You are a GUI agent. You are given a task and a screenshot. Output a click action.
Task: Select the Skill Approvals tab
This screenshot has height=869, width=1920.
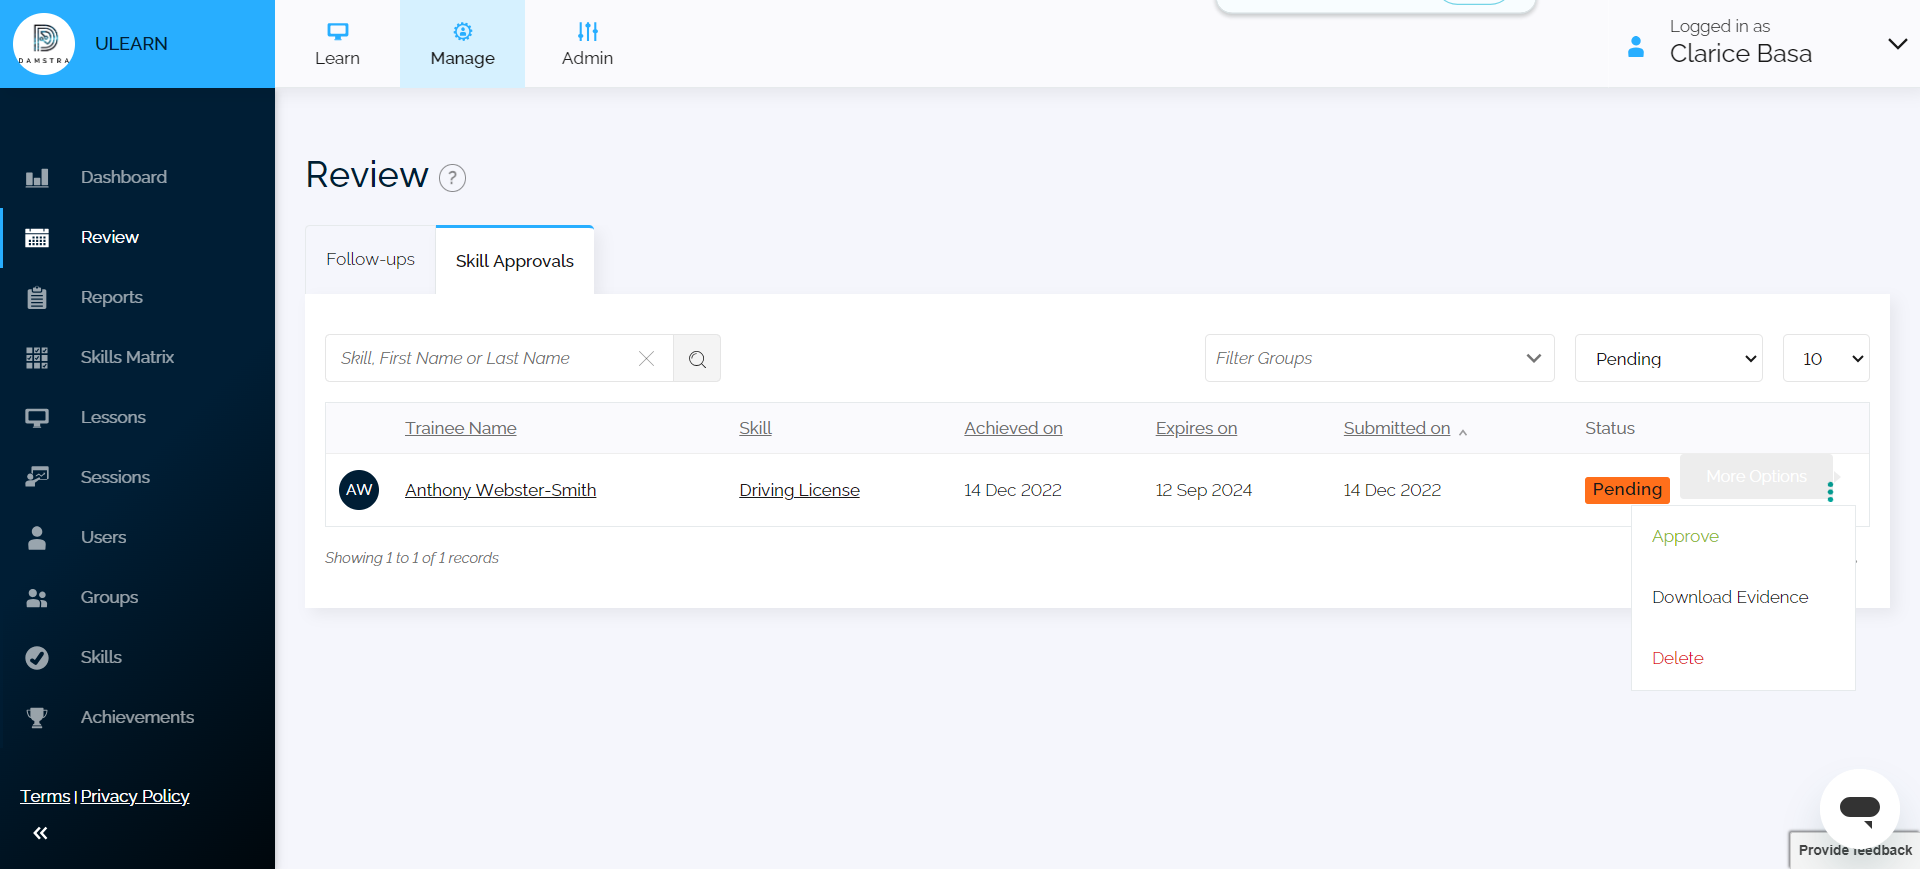515,260
